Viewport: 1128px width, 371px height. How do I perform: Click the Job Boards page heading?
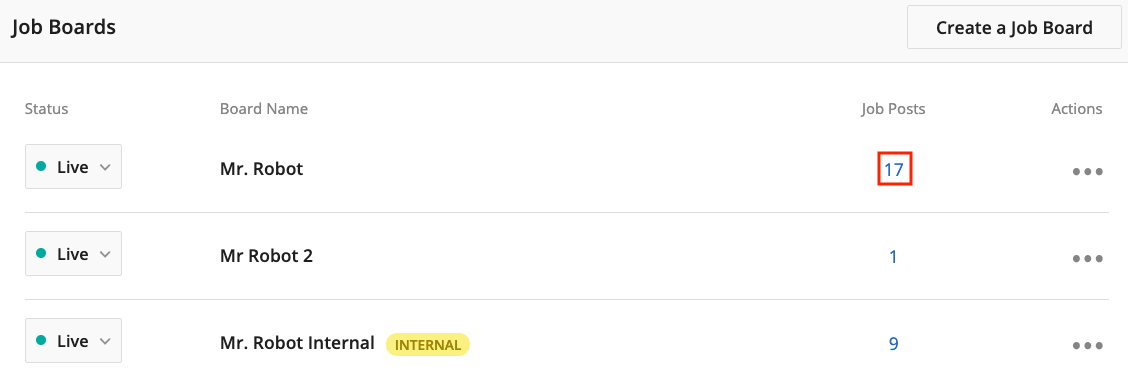click(x=64, y=27)
